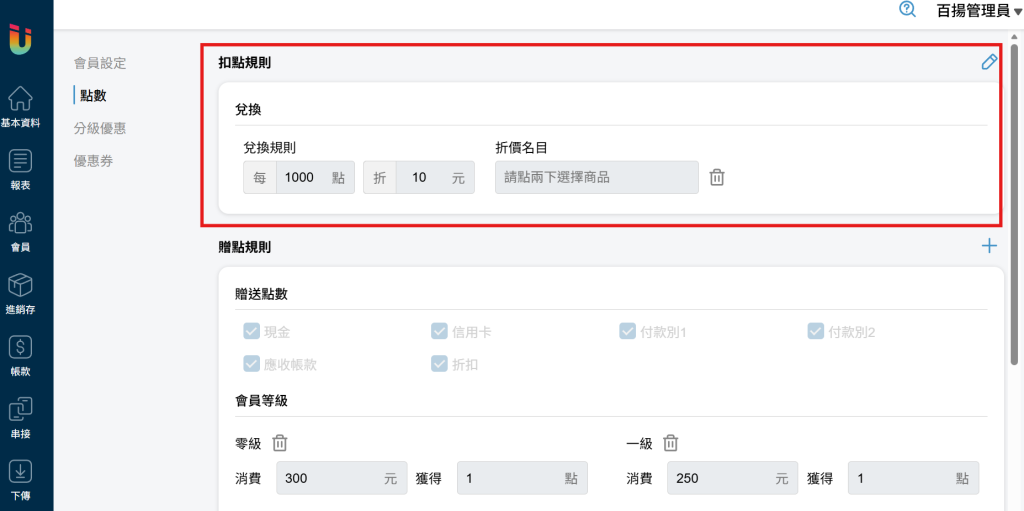Delete the 一級 member level
The image size is (1024, 511).
click(671, 442)
